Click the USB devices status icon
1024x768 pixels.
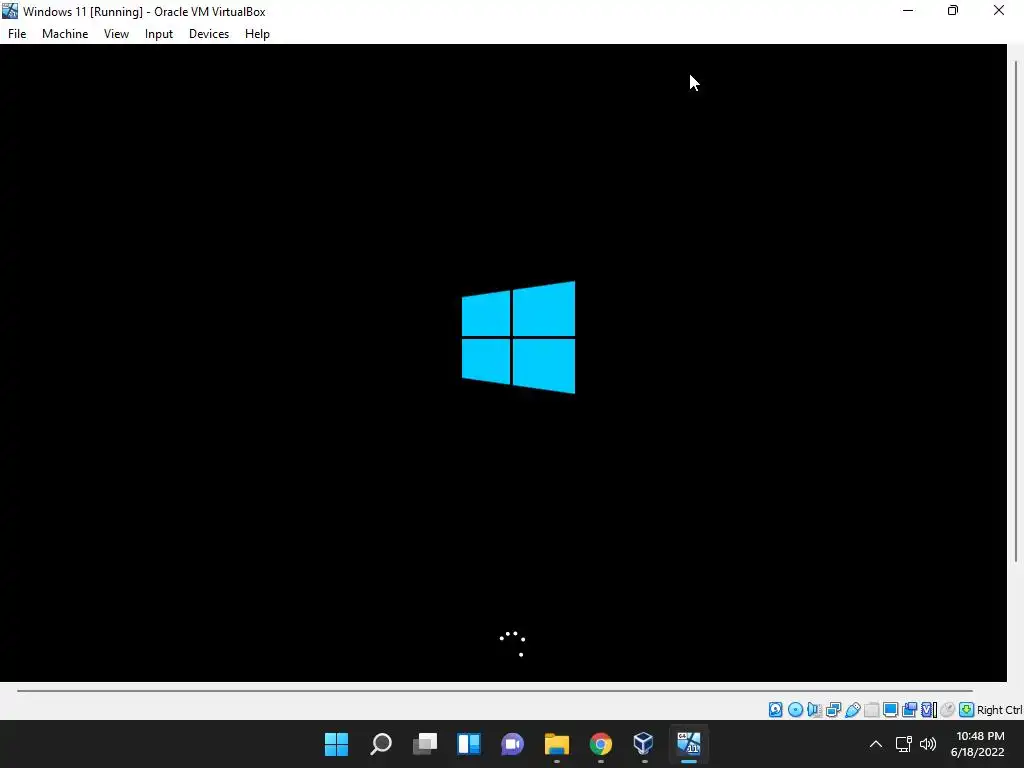pyautogui.click(x=852, y=709)
